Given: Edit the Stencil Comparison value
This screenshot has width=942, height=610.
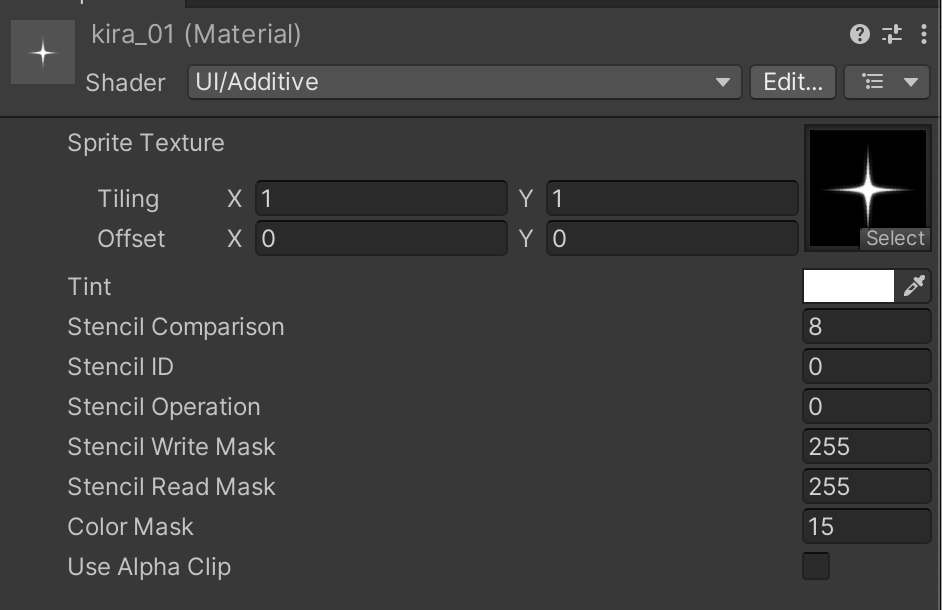Looking at the screenshot, I should (x=866, y=326).
